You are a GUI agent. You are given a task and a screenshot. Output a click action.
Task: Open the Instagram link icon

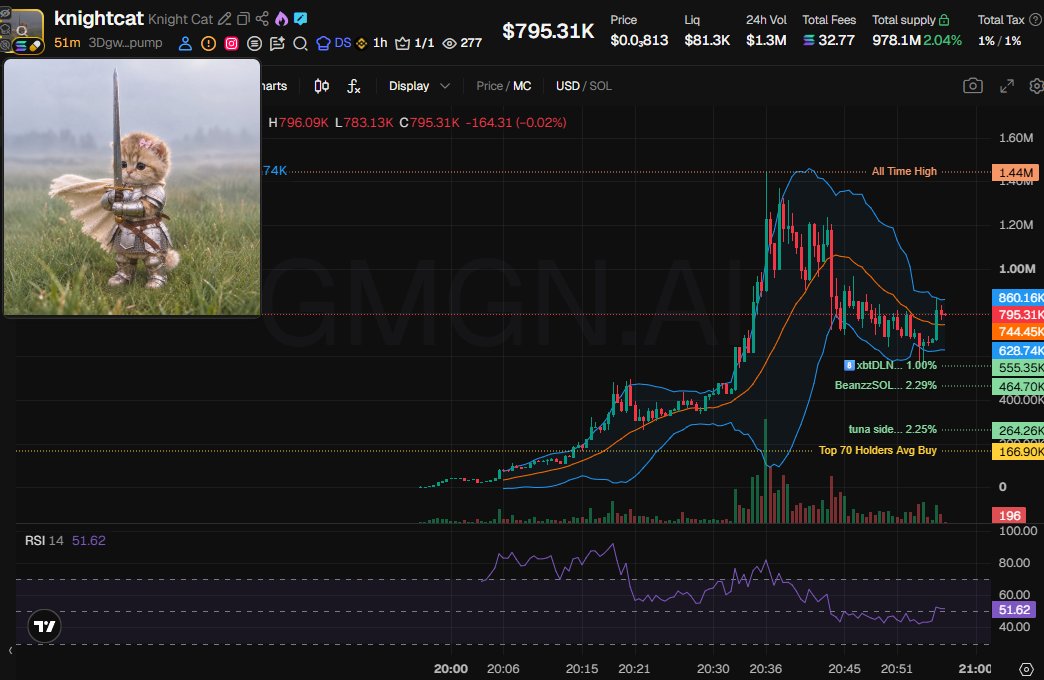coord(231,43)
